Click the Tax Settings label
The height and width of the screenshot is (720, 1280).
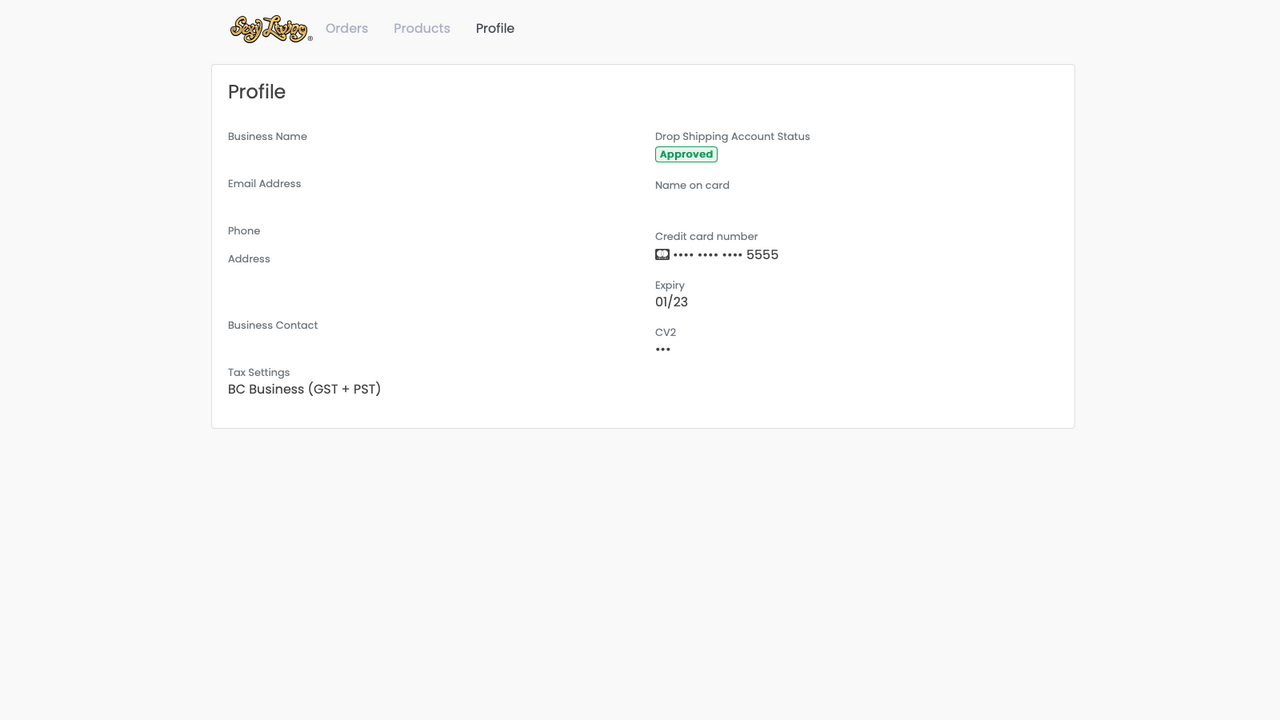(x=258, y=372)
